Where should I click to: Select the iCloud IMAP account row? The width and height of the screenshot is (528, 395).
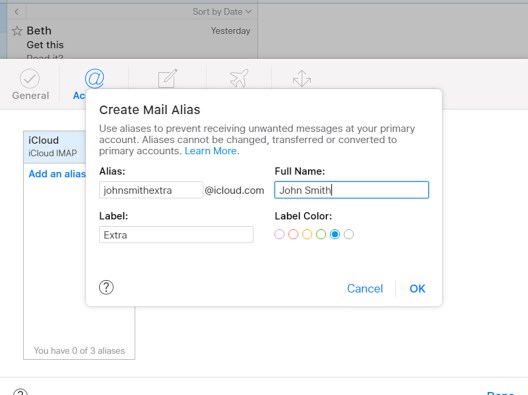tap(55, 147)
